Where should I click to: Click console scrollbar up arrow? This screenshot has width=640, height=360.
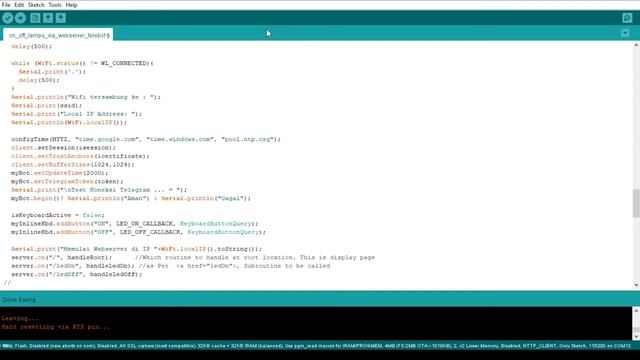tap(636, 311)
